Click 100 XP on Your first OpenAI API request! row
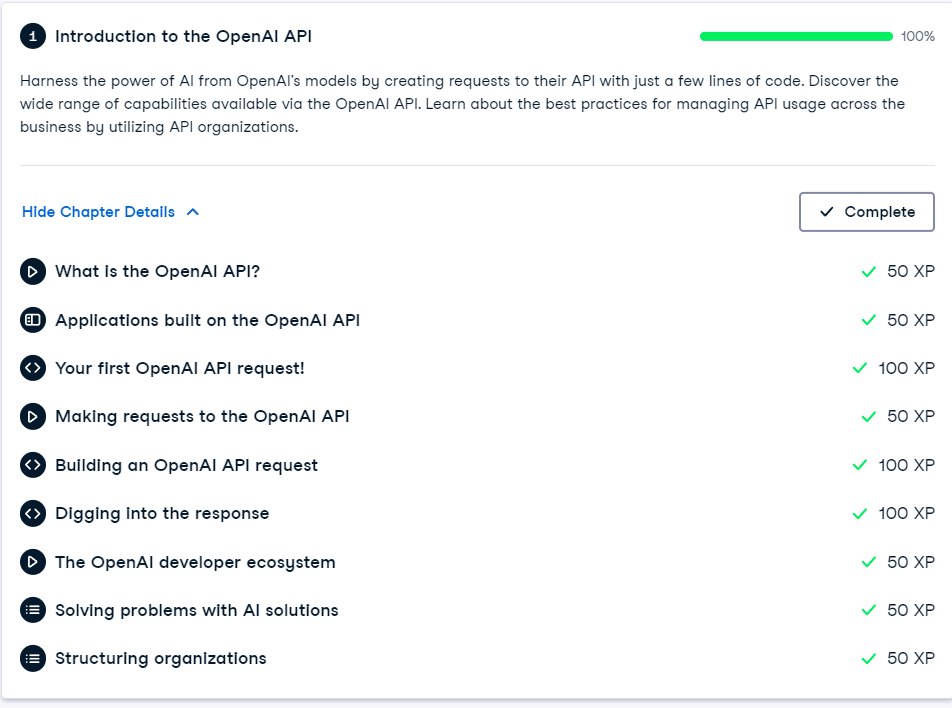Screen dimensions: 952x708 (906, 368)
